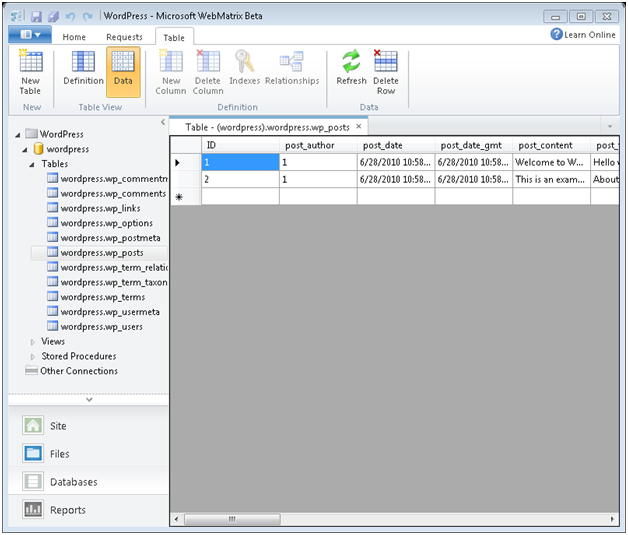This screenshot has width=628, height=535.
Task: Open the wordpress.wp_terms table
Action: [x=96, y=297]
